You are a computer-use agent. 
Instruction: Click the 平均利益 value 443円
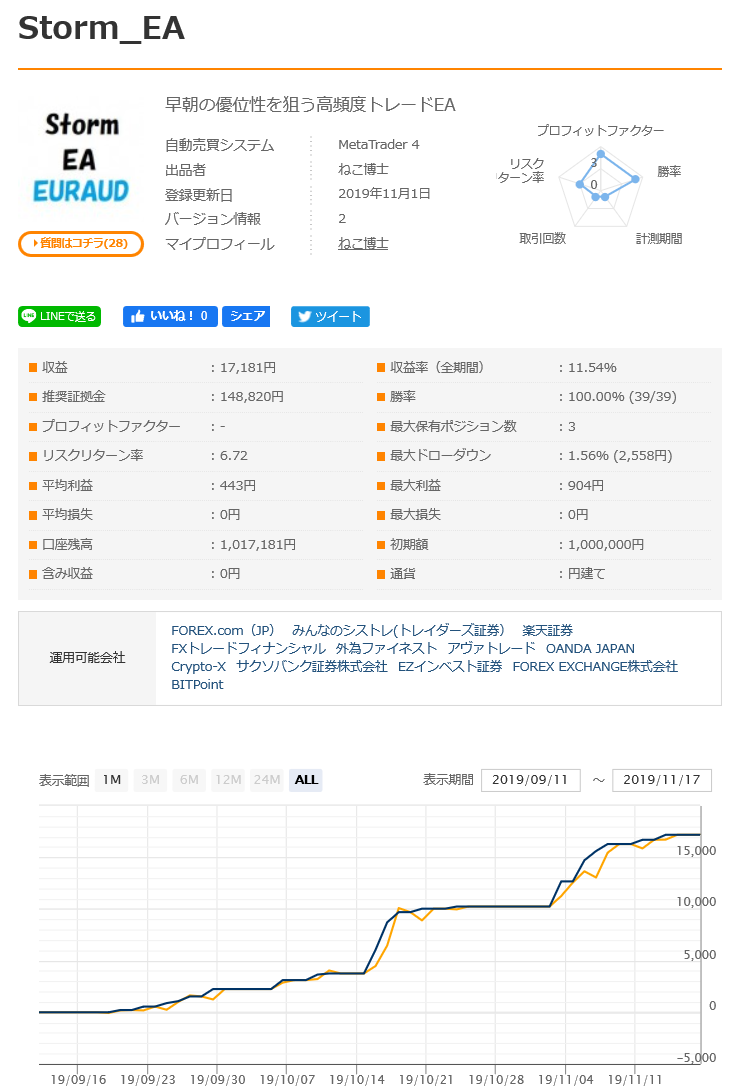(238, 486)
